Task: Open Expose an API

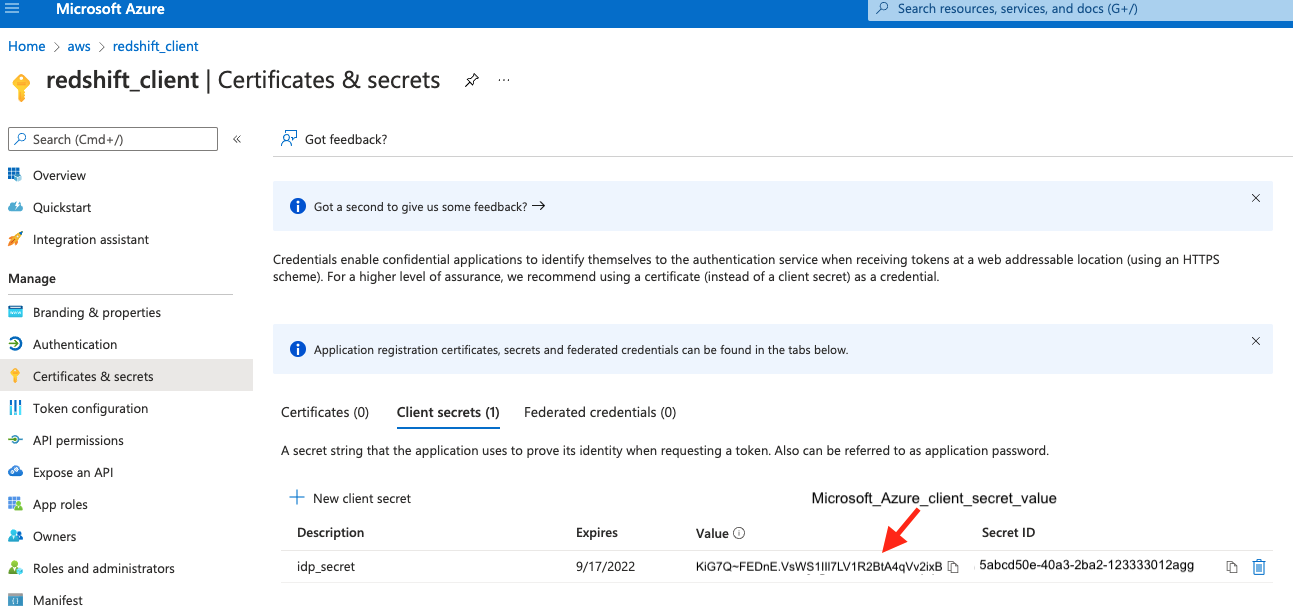Action: click(73, 472)
